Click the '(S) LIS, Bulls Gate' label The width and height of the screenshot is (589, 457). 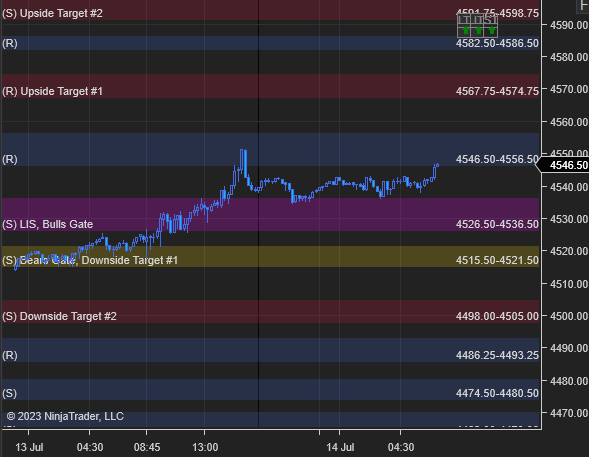pyautogui.click(x=47, y=224)
